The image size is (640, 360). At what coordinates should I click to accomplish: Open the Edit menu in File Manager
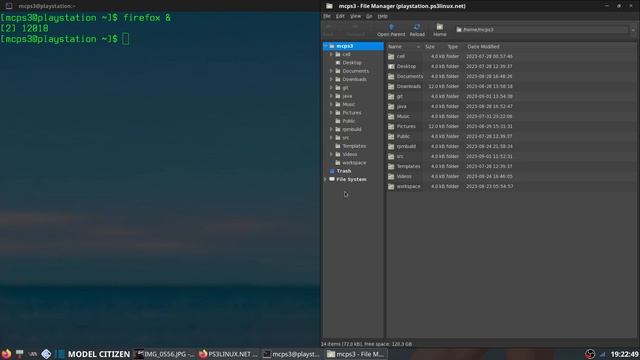click(x=340, y=16)
